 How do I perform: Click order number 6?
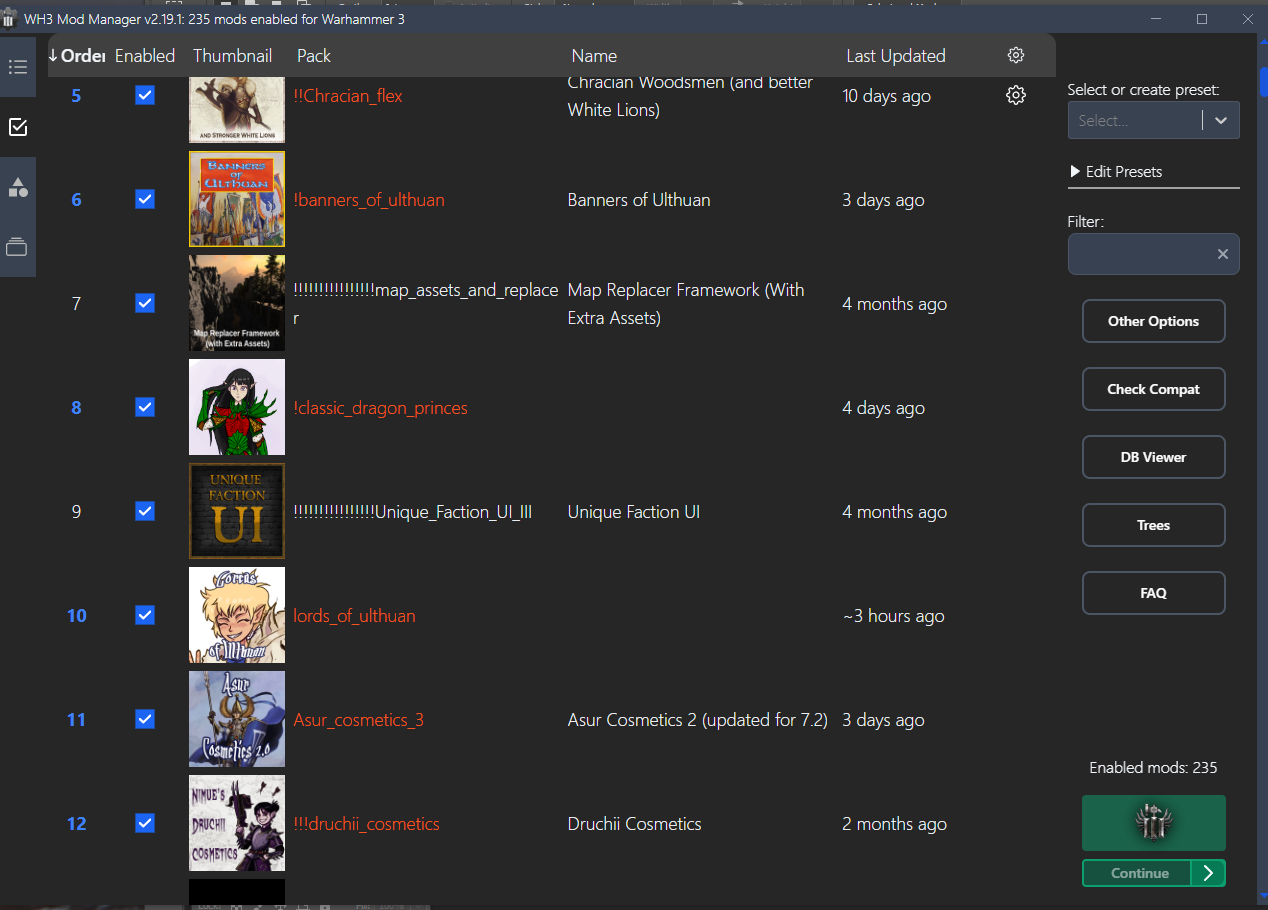pyautogui.click(x=76, y=200)
